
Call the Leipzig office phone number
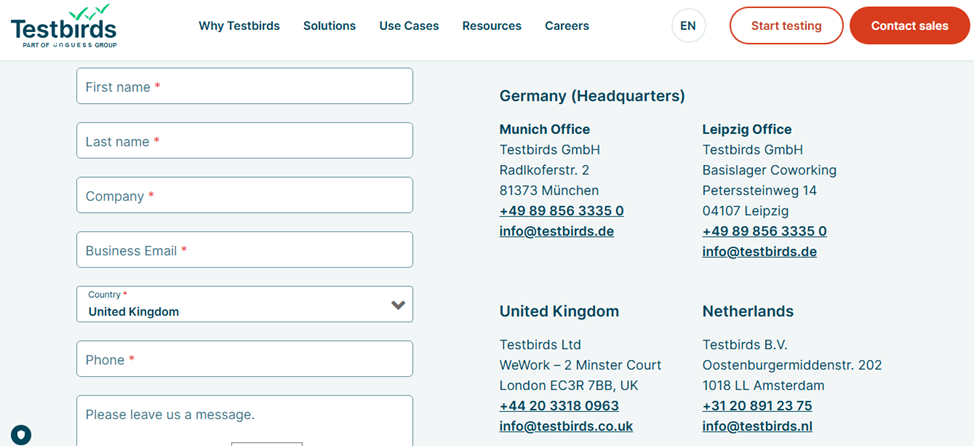pyautogui.click(x=765, y=232)
